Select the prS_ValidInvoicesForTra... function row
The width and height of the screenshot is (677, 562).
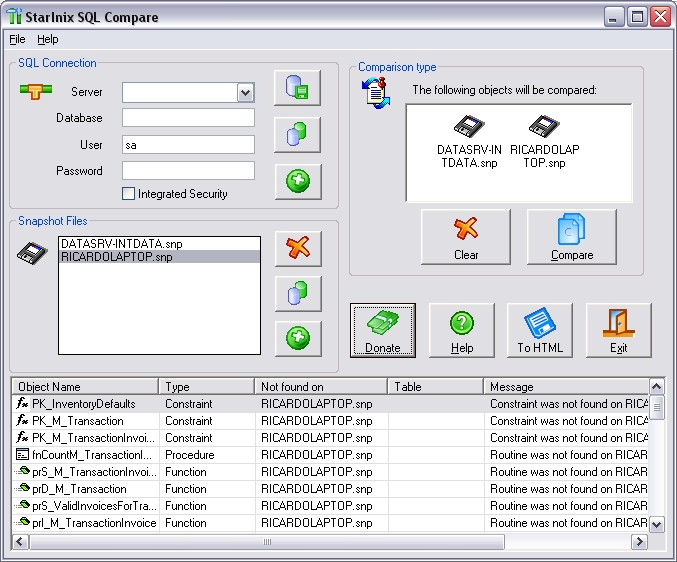point(330,505)
